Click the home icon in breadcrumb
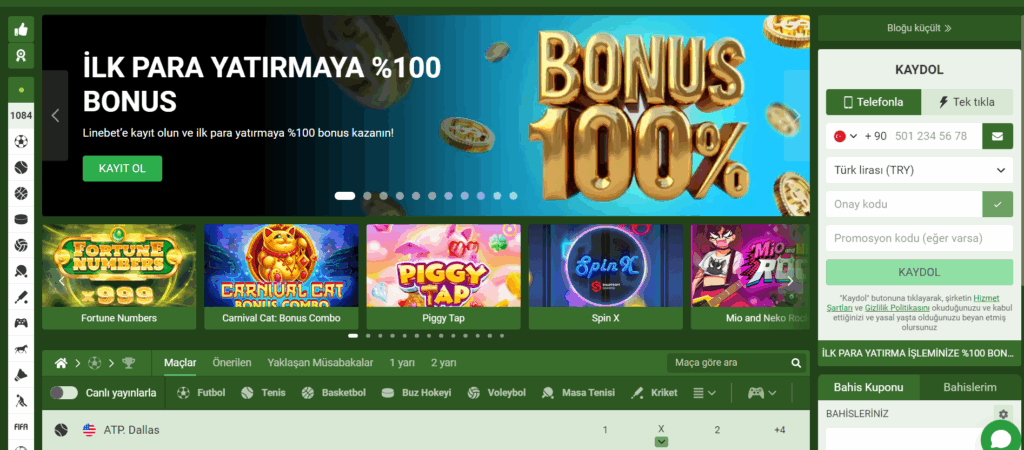The image size is (1024, 450). click(61, 363)
